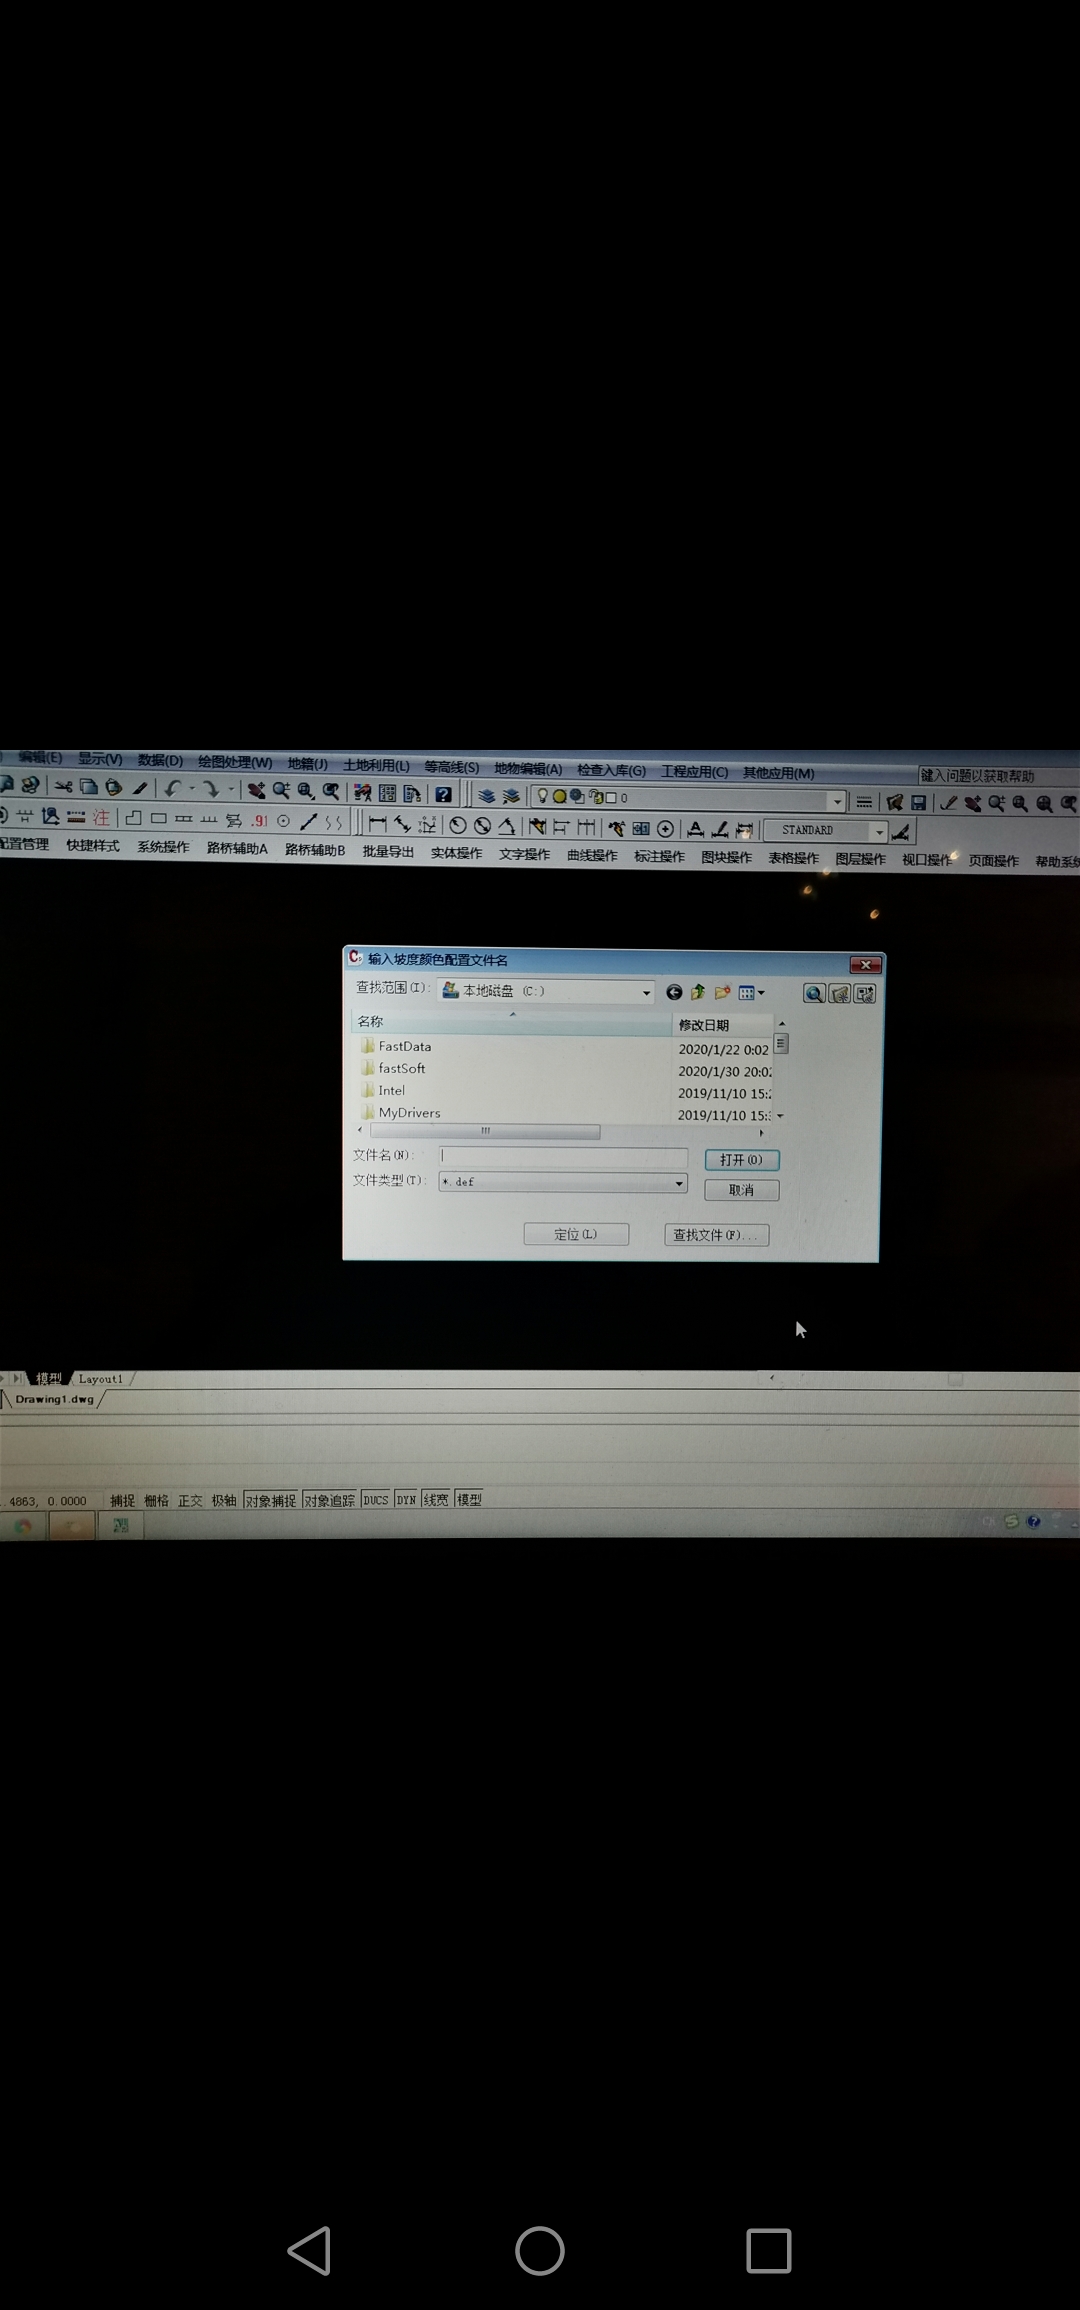Open the 批量导出 toolbar menu

(388, 852)
